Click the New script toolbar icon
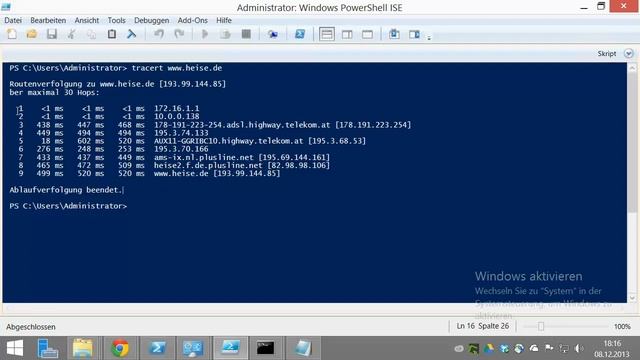Screen dimensions: 640x360 point(12,34)
